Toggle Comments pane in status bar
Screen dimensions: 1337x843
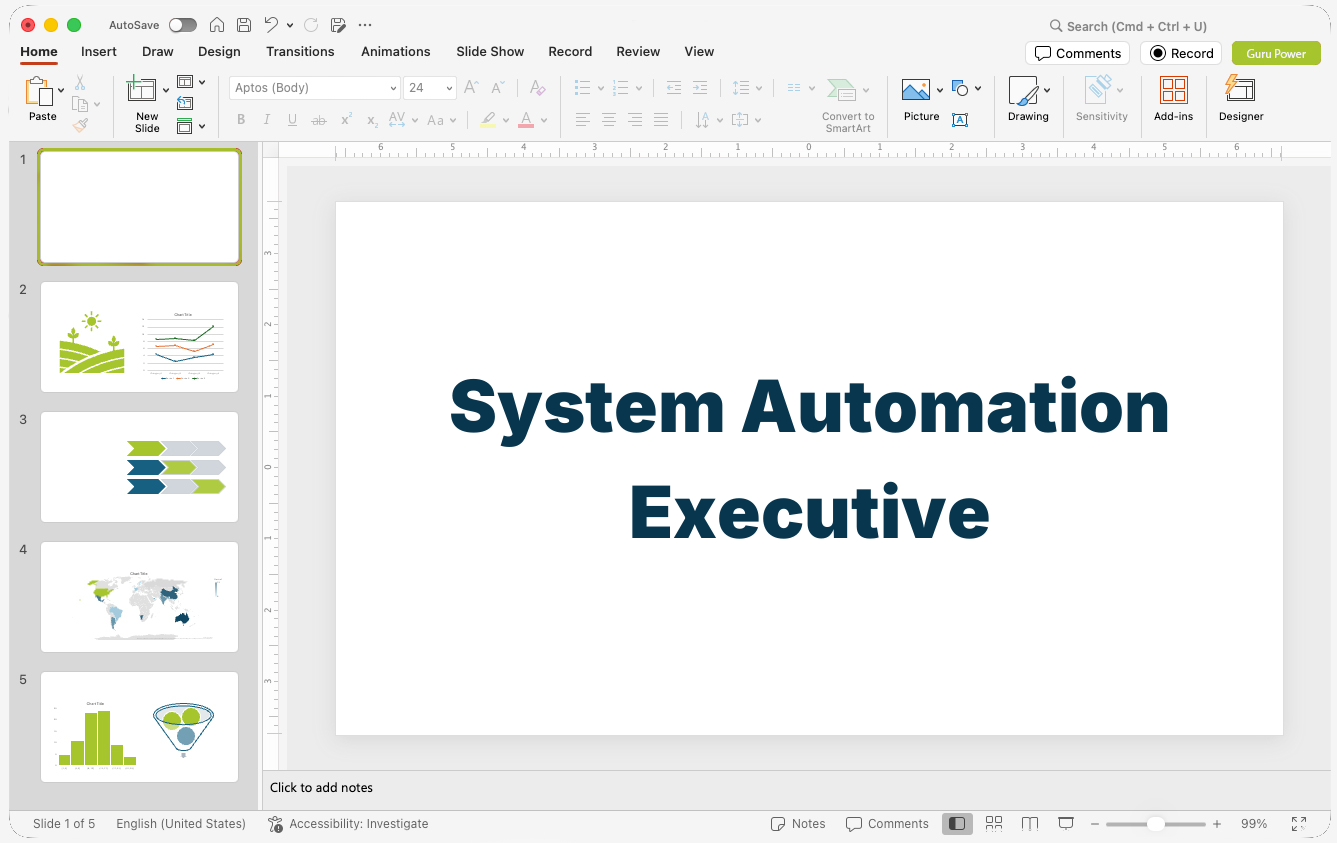(x=887, y=824)
